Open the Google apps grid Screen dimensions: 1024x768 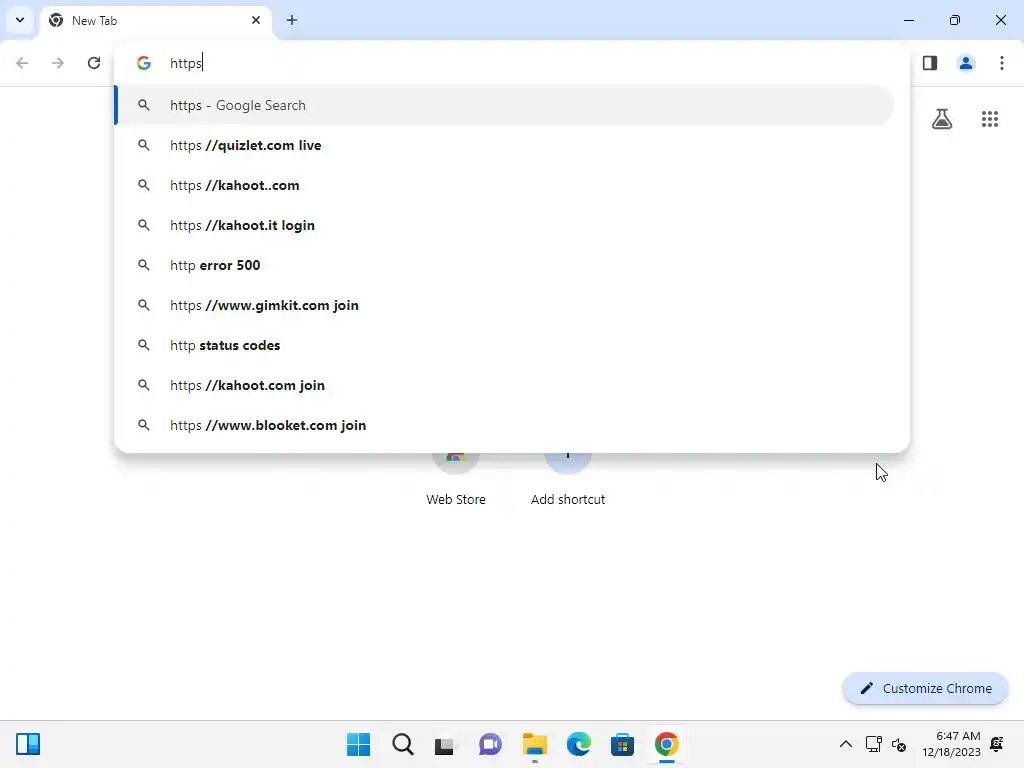click(990, 119)
